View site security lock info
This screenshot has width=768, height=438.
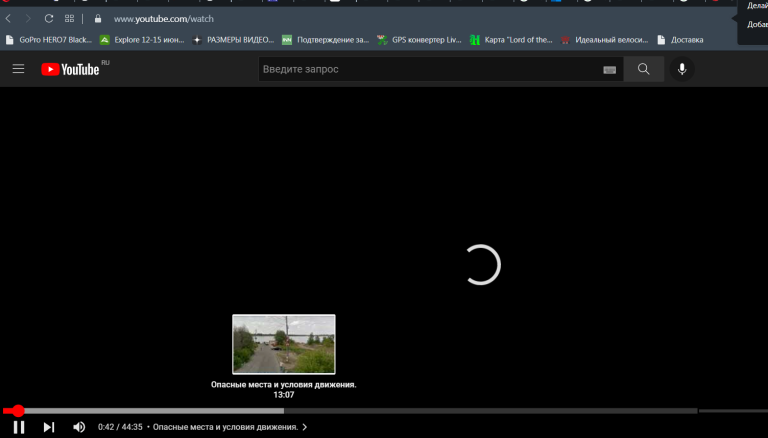(x=98, y=19)
